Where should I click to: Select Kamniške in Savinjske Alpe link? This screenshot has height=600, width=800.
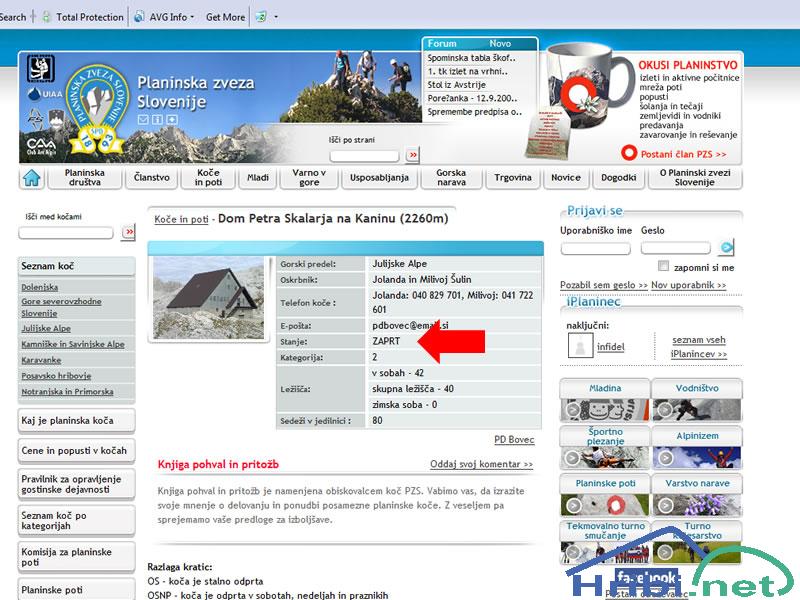pos(73,344)
